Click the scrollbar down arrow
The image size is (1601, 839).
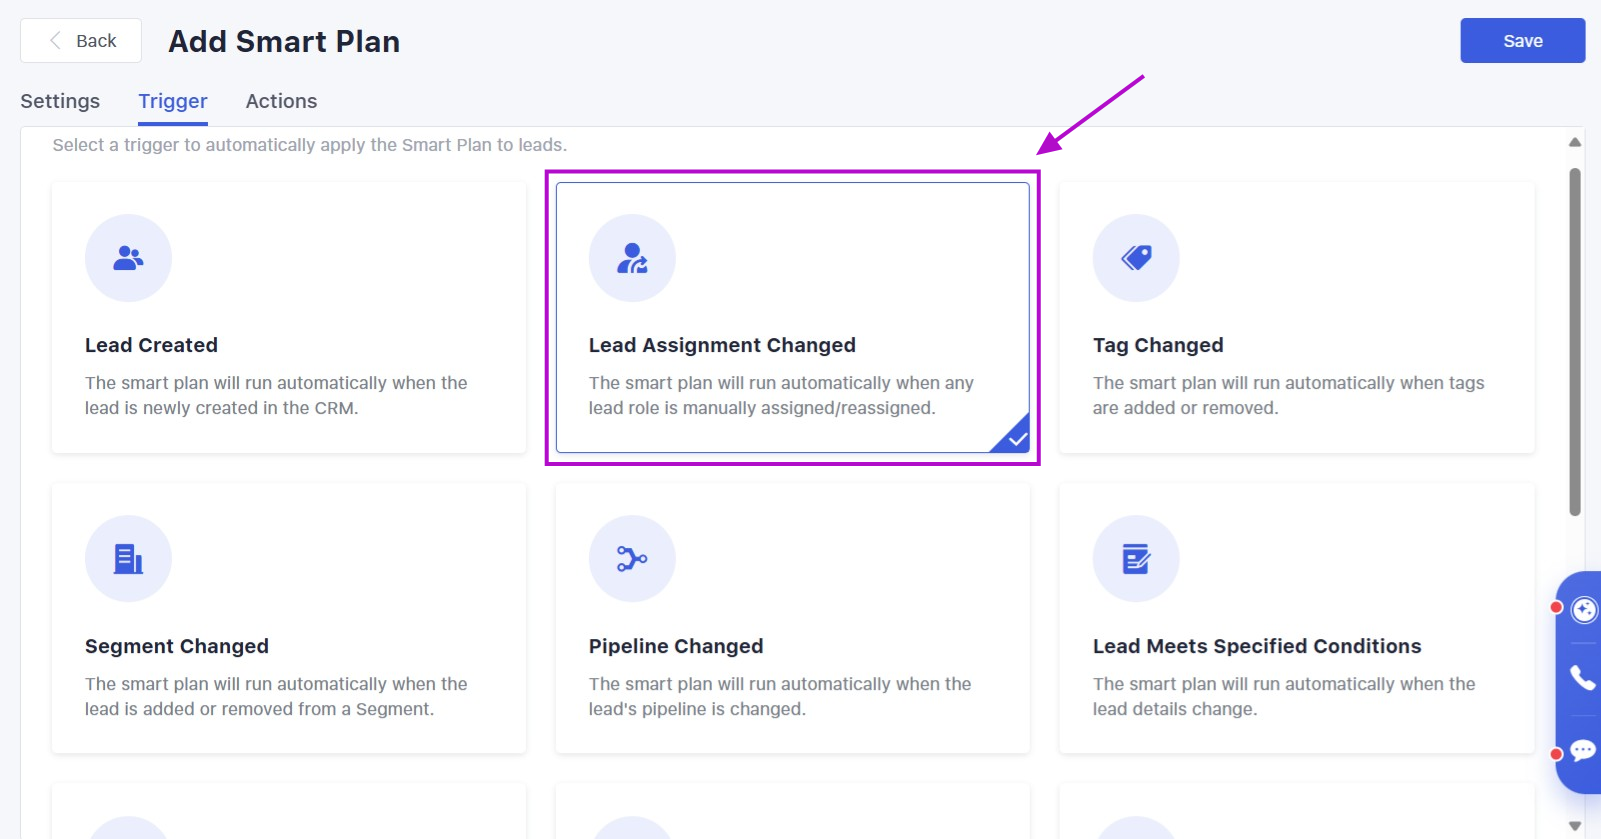point(1575,826)
